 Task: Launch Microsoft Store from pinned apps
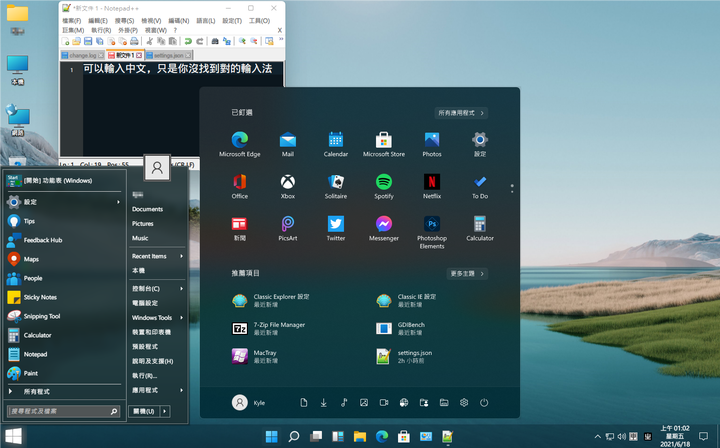pos(384,144)
